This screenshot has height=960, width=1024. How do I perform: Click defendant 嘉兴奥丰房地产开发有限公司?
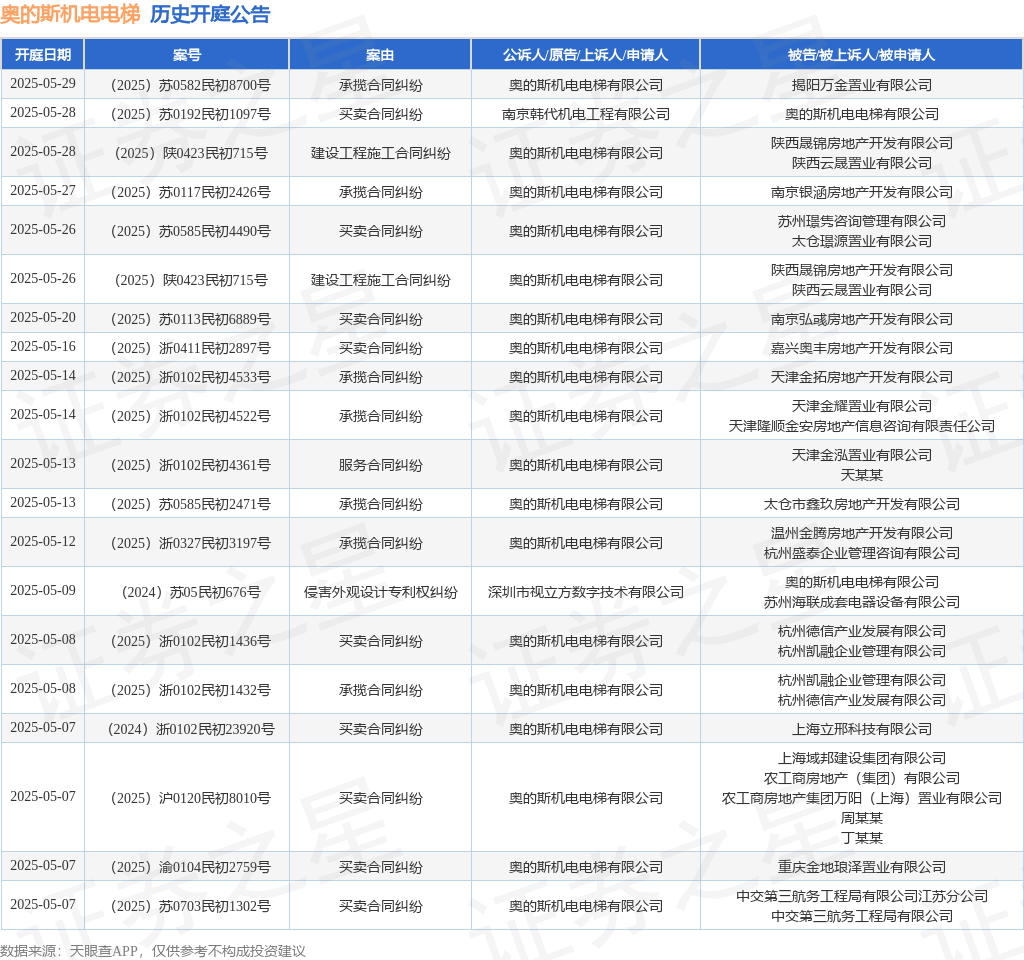click(861, 348)
